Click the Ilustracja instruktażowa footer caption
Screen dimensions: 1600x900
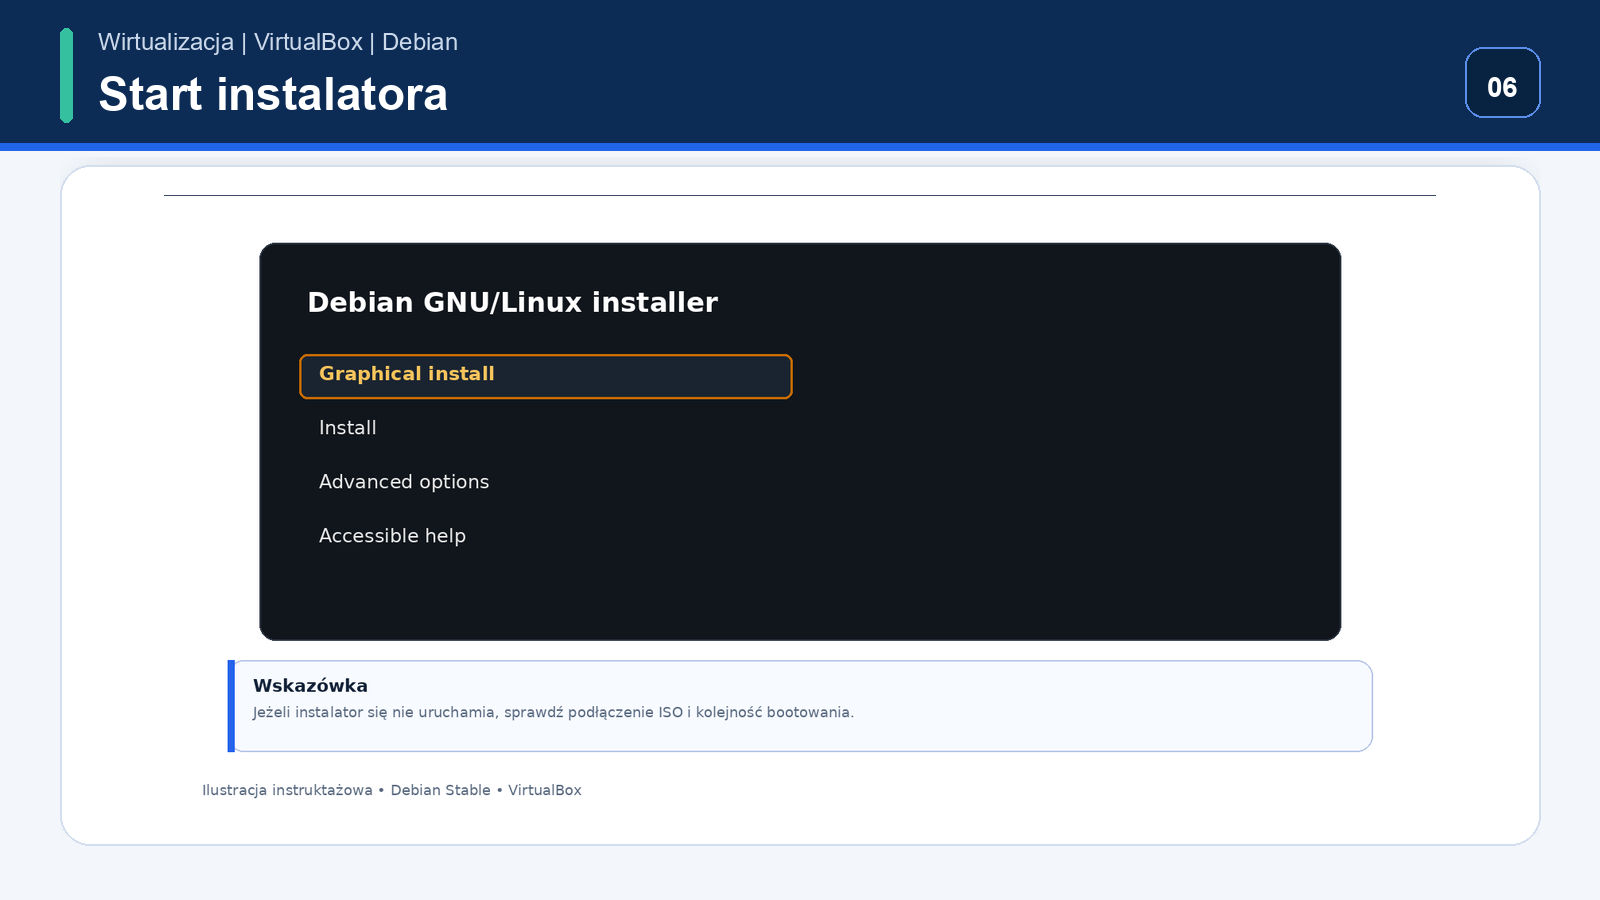tap(392, 790)
